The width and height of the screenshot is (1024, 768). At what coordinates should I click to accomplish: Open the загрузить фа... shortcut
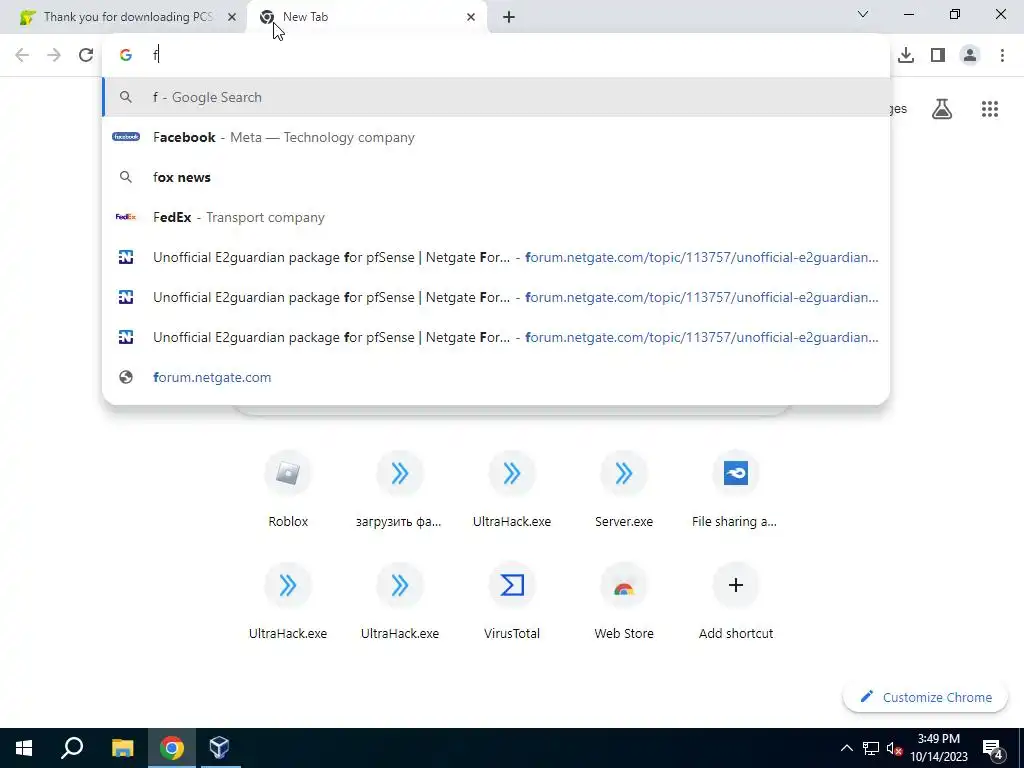400,490
